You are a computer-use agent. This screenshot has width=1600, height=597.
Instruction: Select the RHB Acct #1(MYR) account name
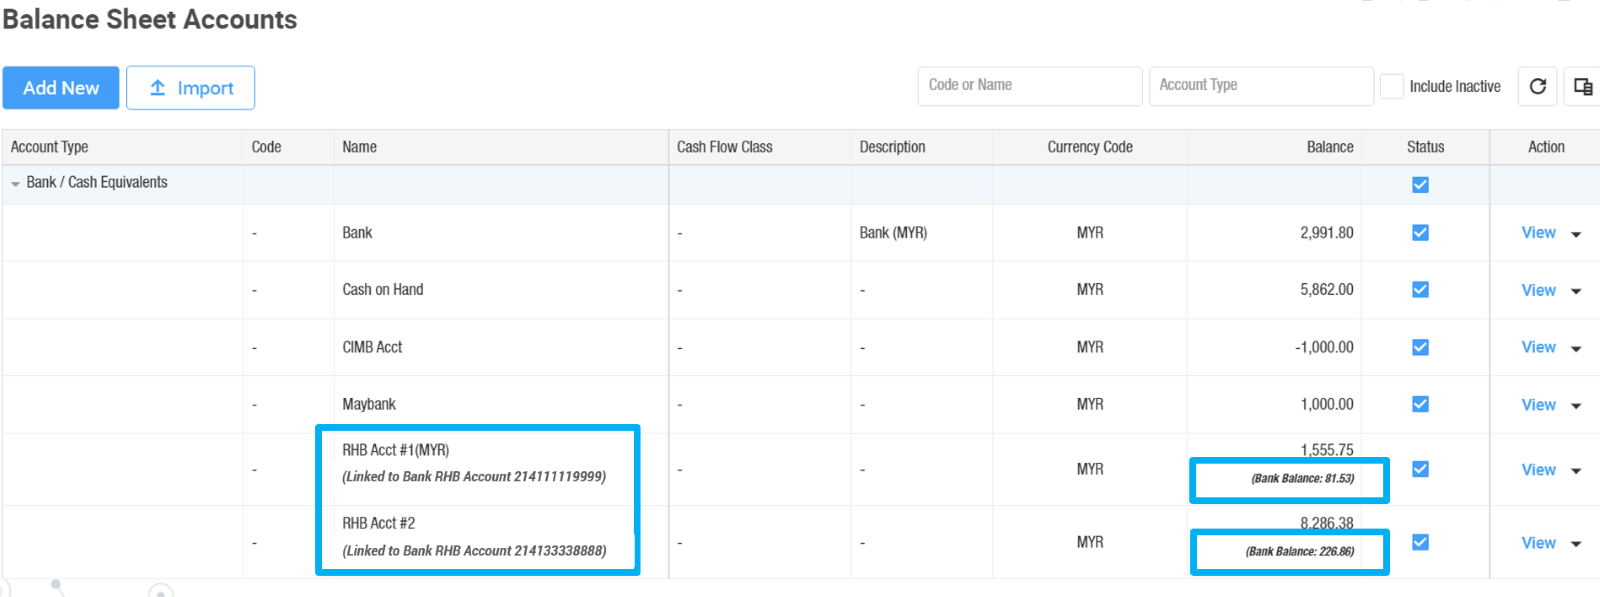coord(396,450)
